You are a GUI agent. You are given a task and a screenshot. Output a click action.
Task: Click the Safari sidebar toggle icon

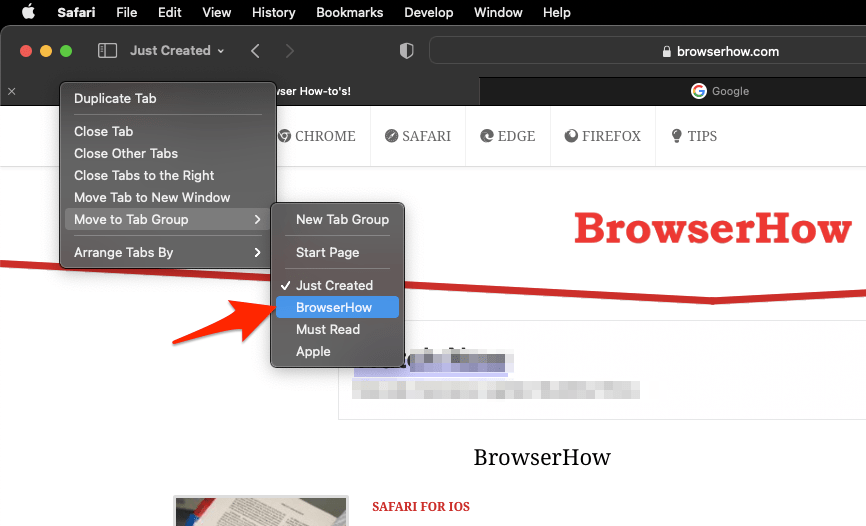coord(107,51)
